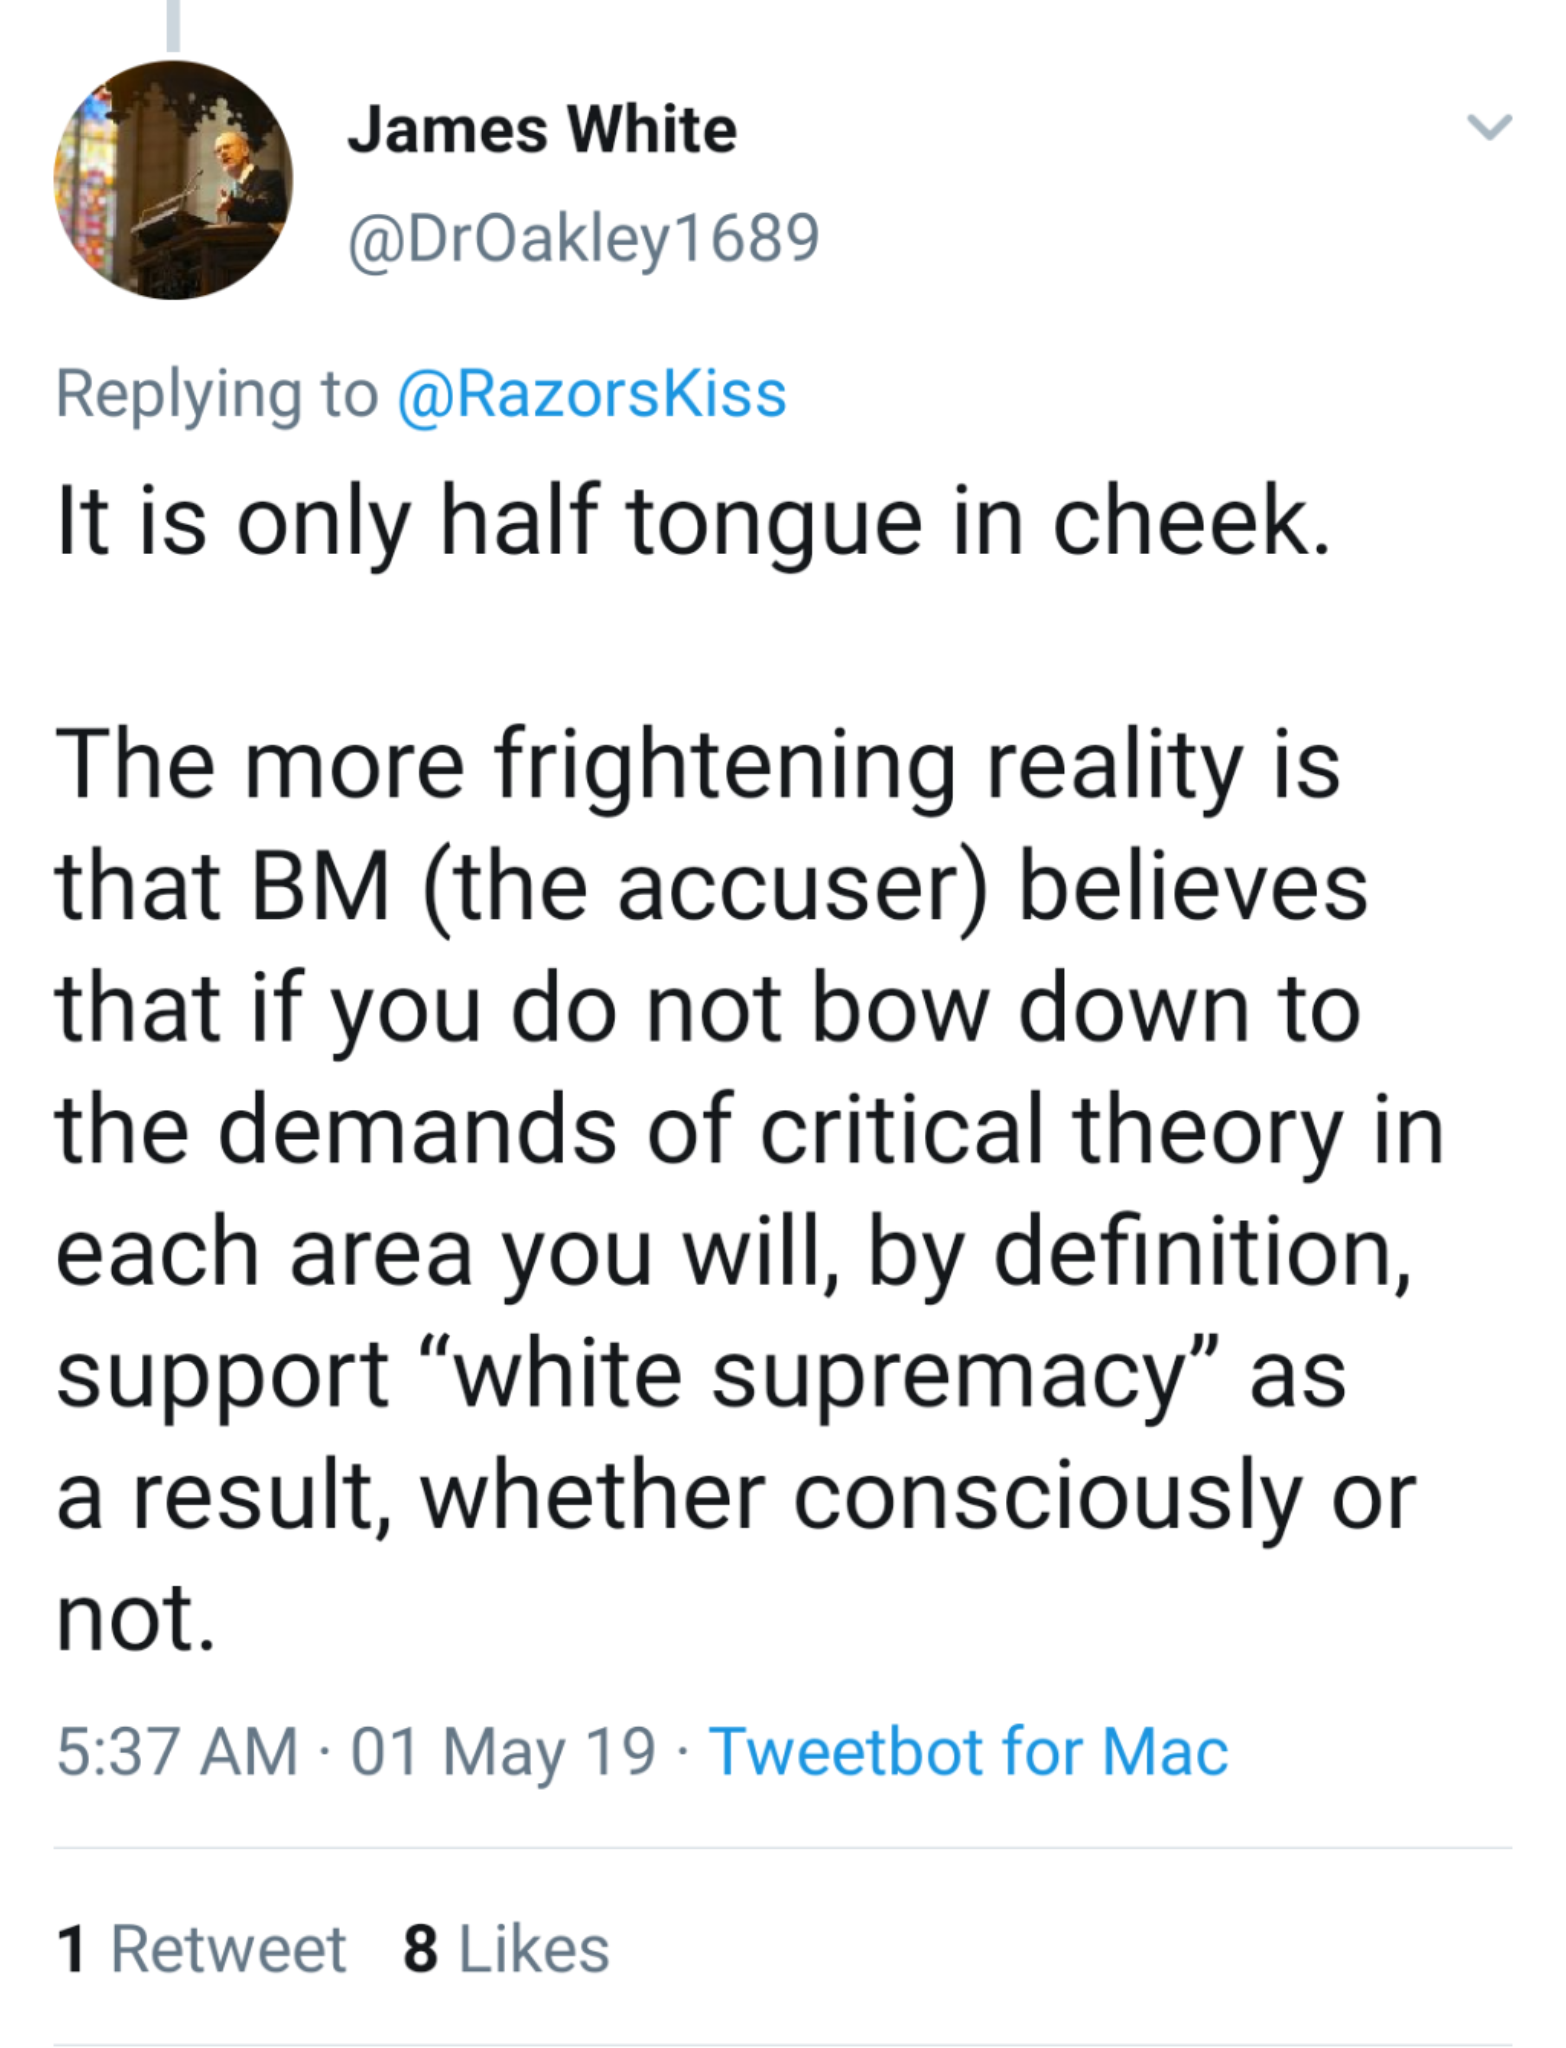Click the 01 May 19 date
The width and height of the screenshot is (1566, 2048).
503,1752
